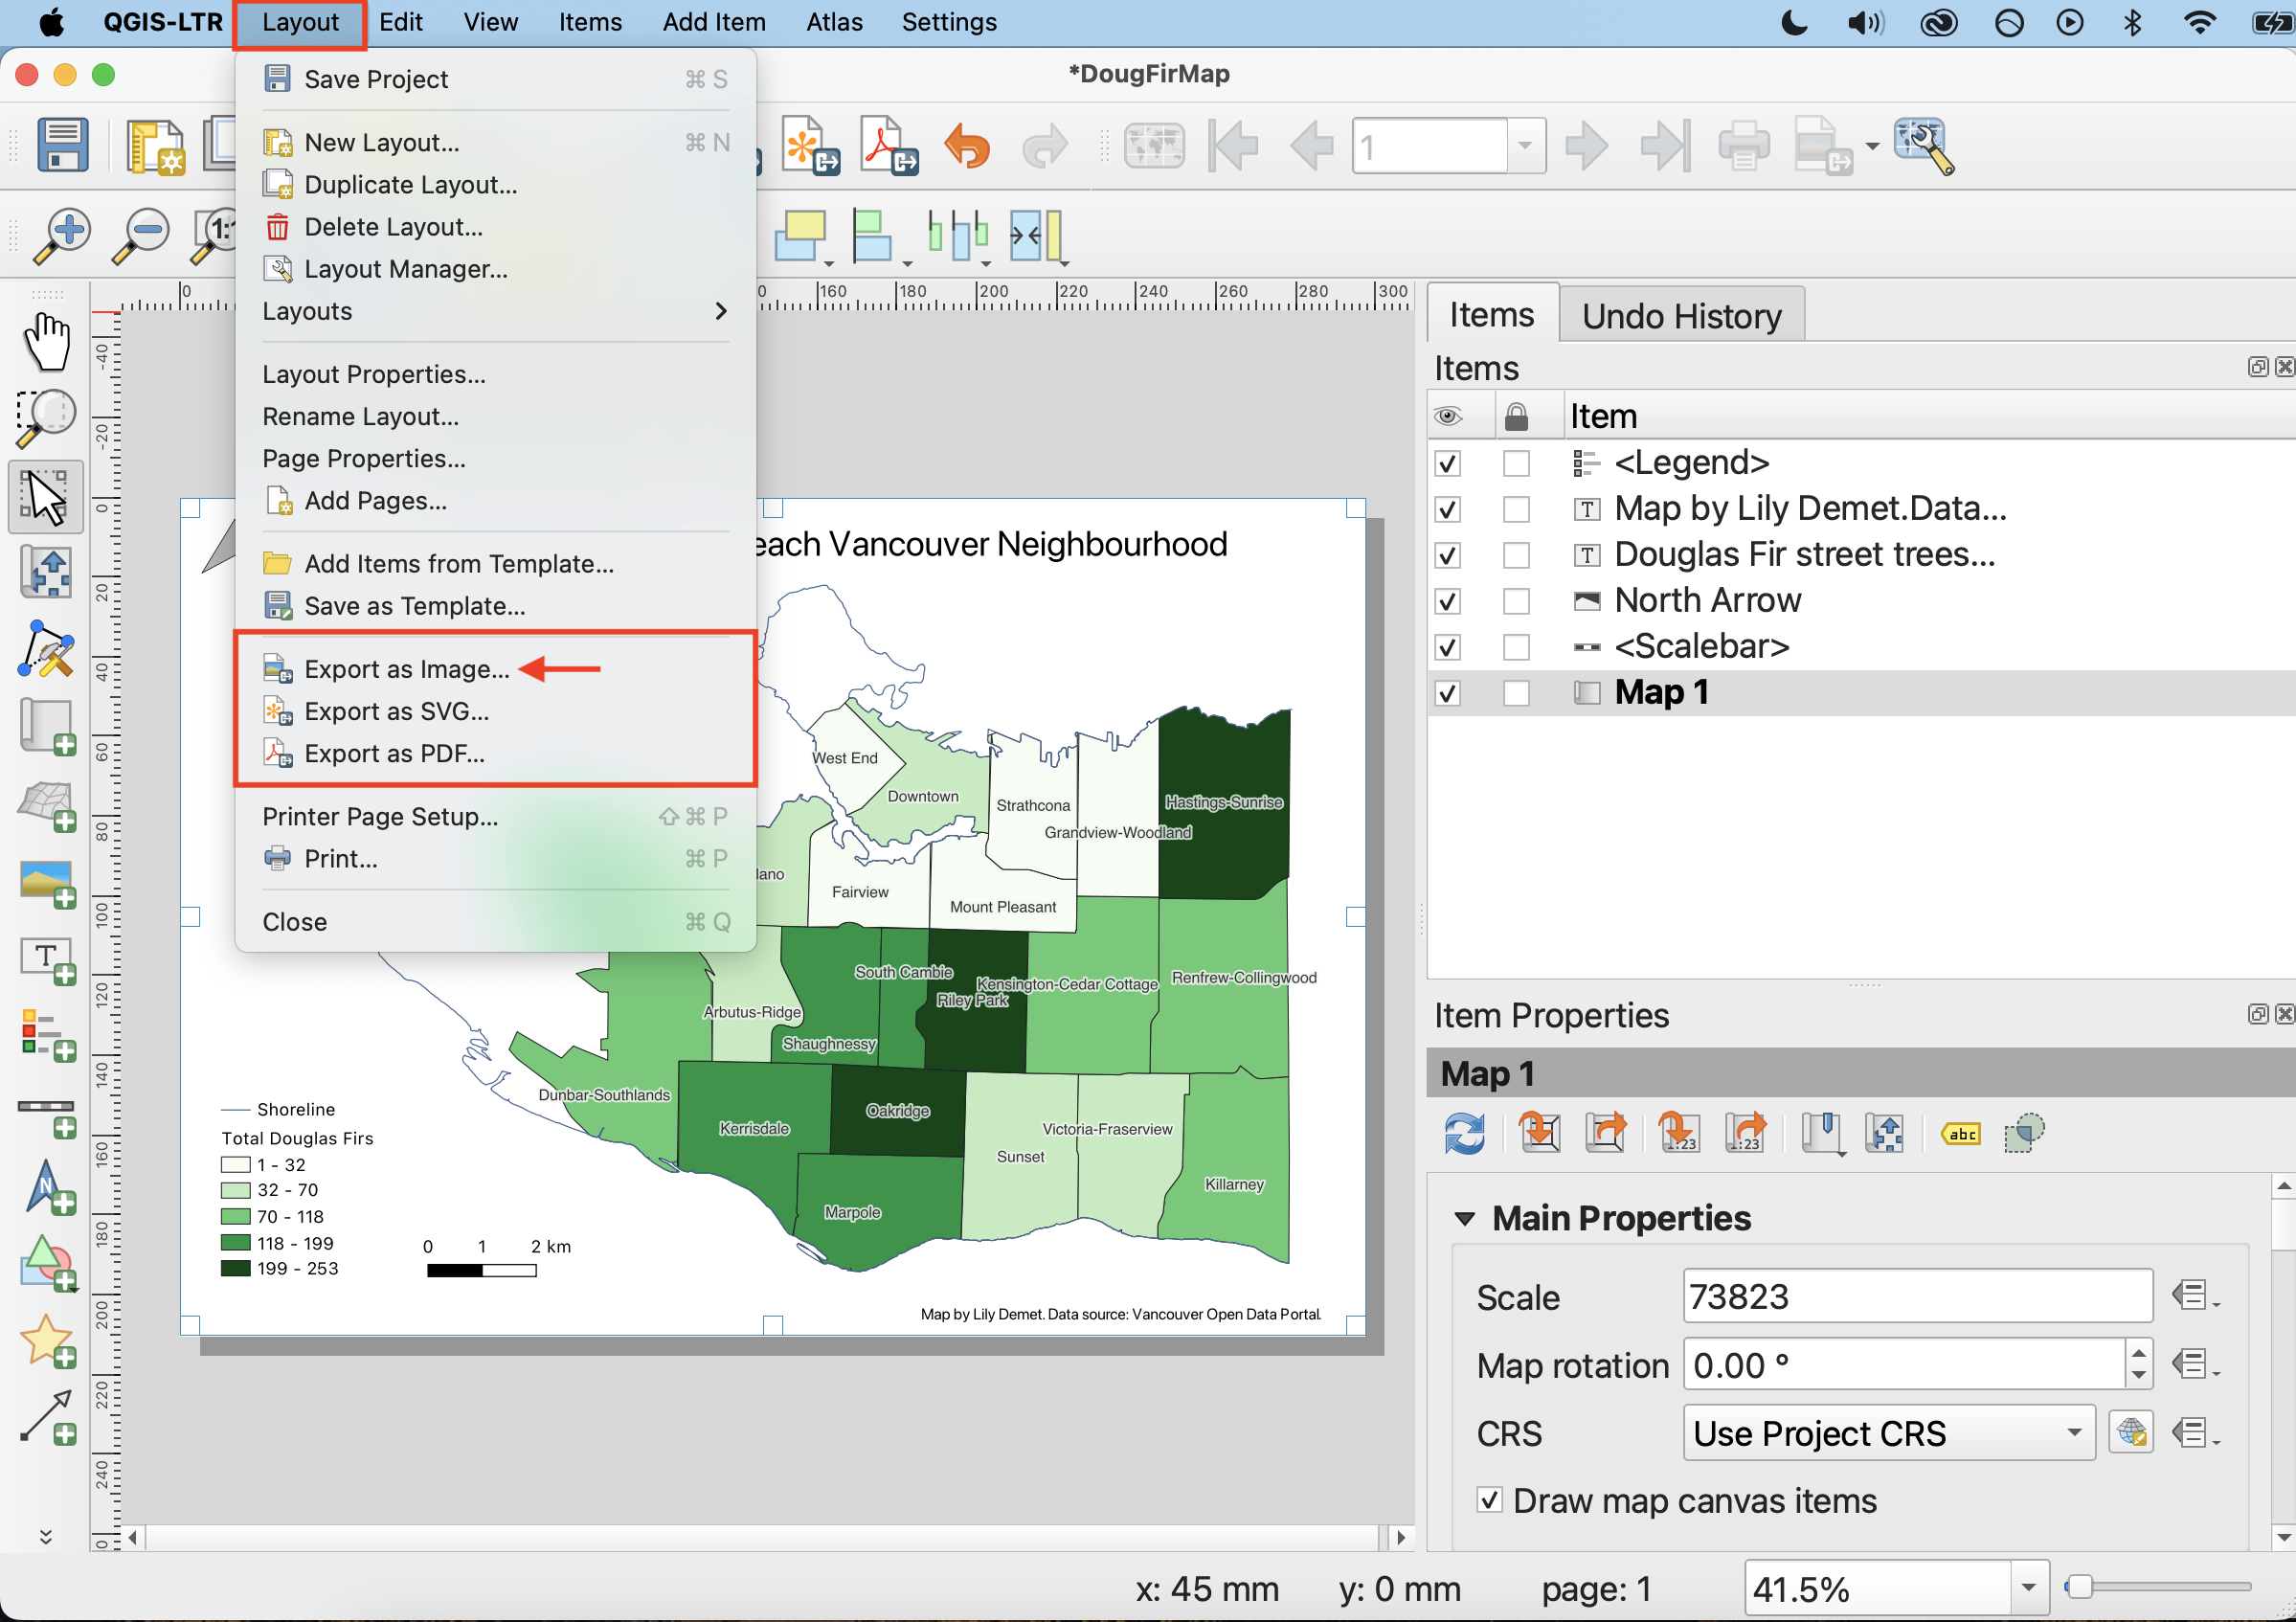Open the zoom level 41.5% dropdown
Screen dimensions: 2296x1622
point(2028,1588)
